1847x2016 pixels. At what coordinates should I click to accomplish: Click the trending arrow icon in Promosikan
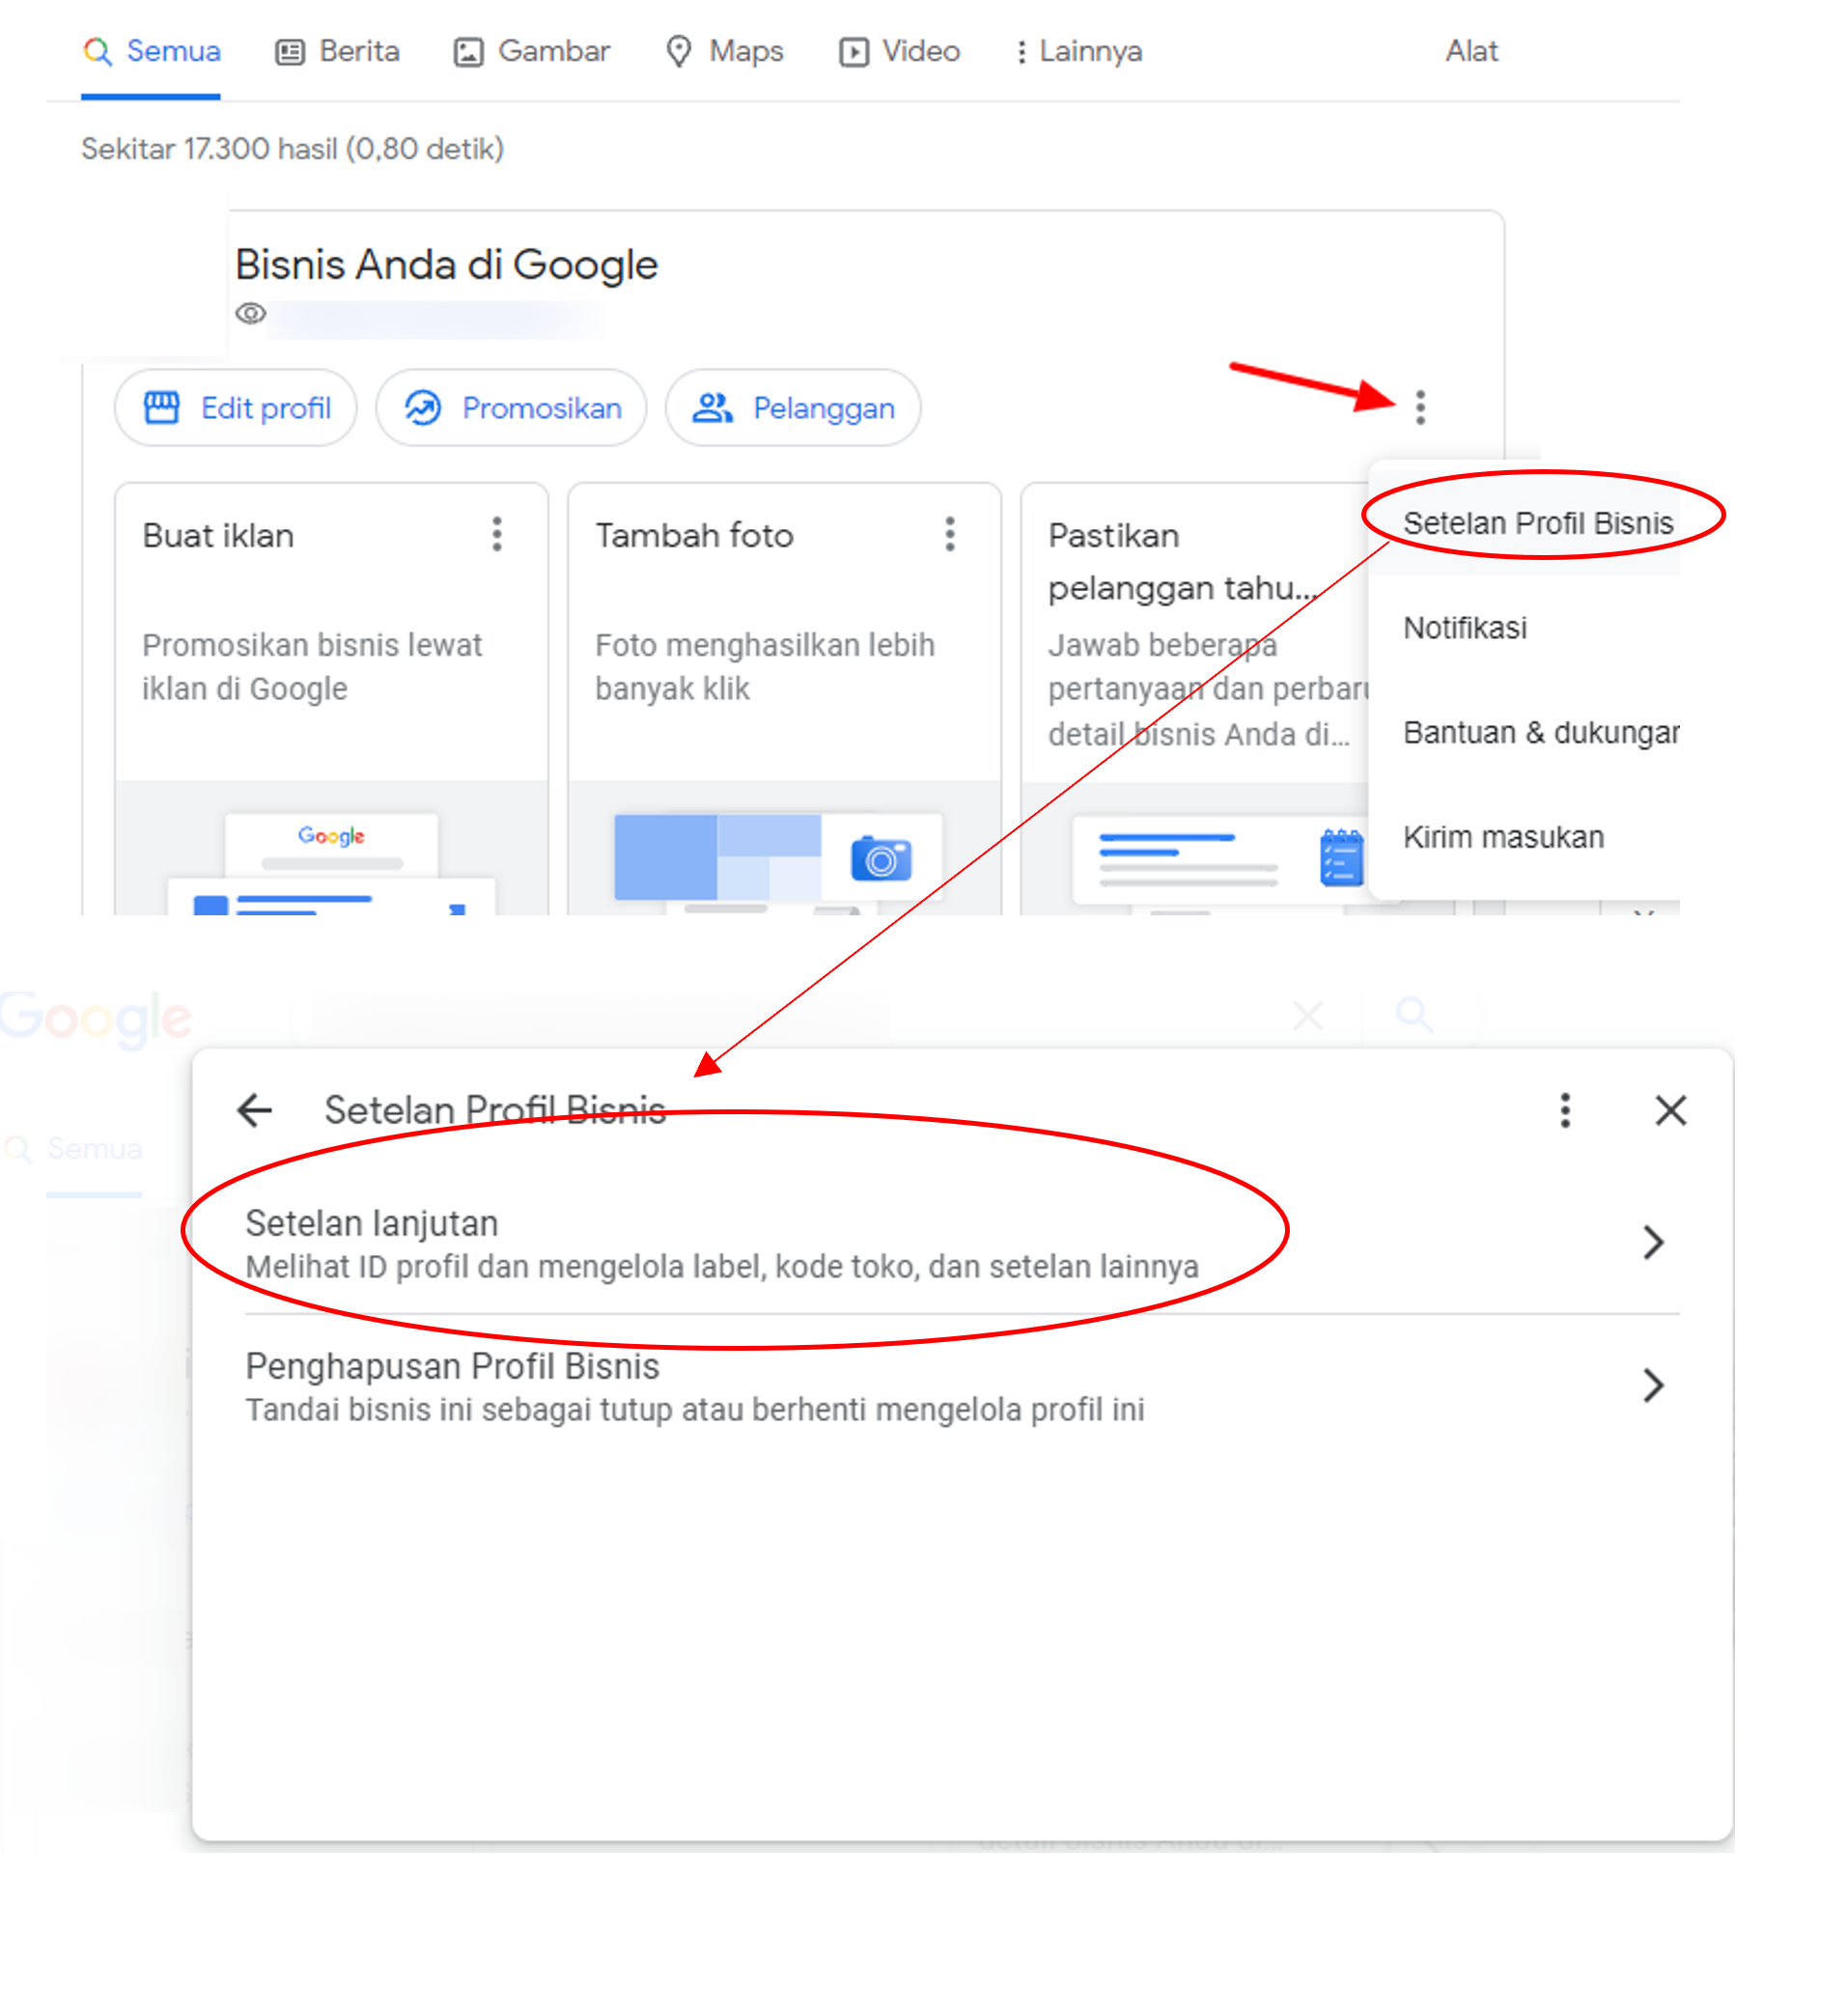click(423, 408)
